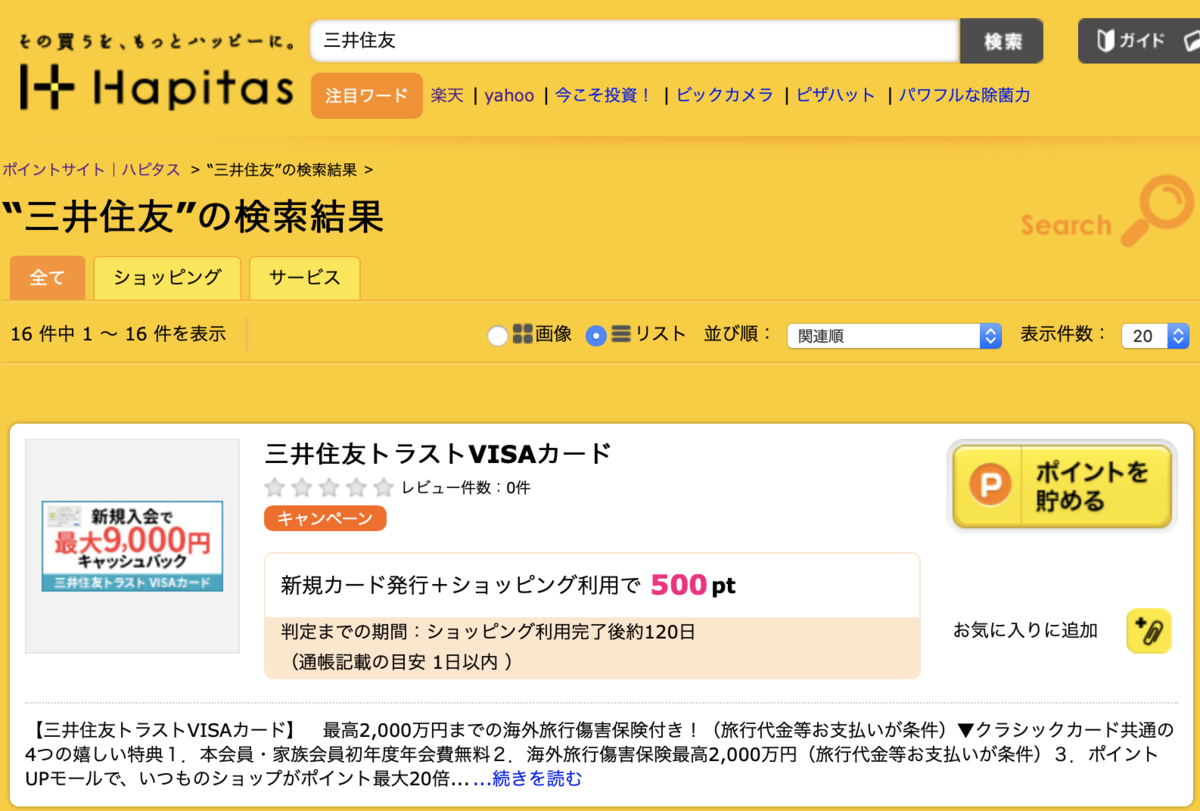Click the ピザハット link
1200x811 pixels.
tap(836, 96)
